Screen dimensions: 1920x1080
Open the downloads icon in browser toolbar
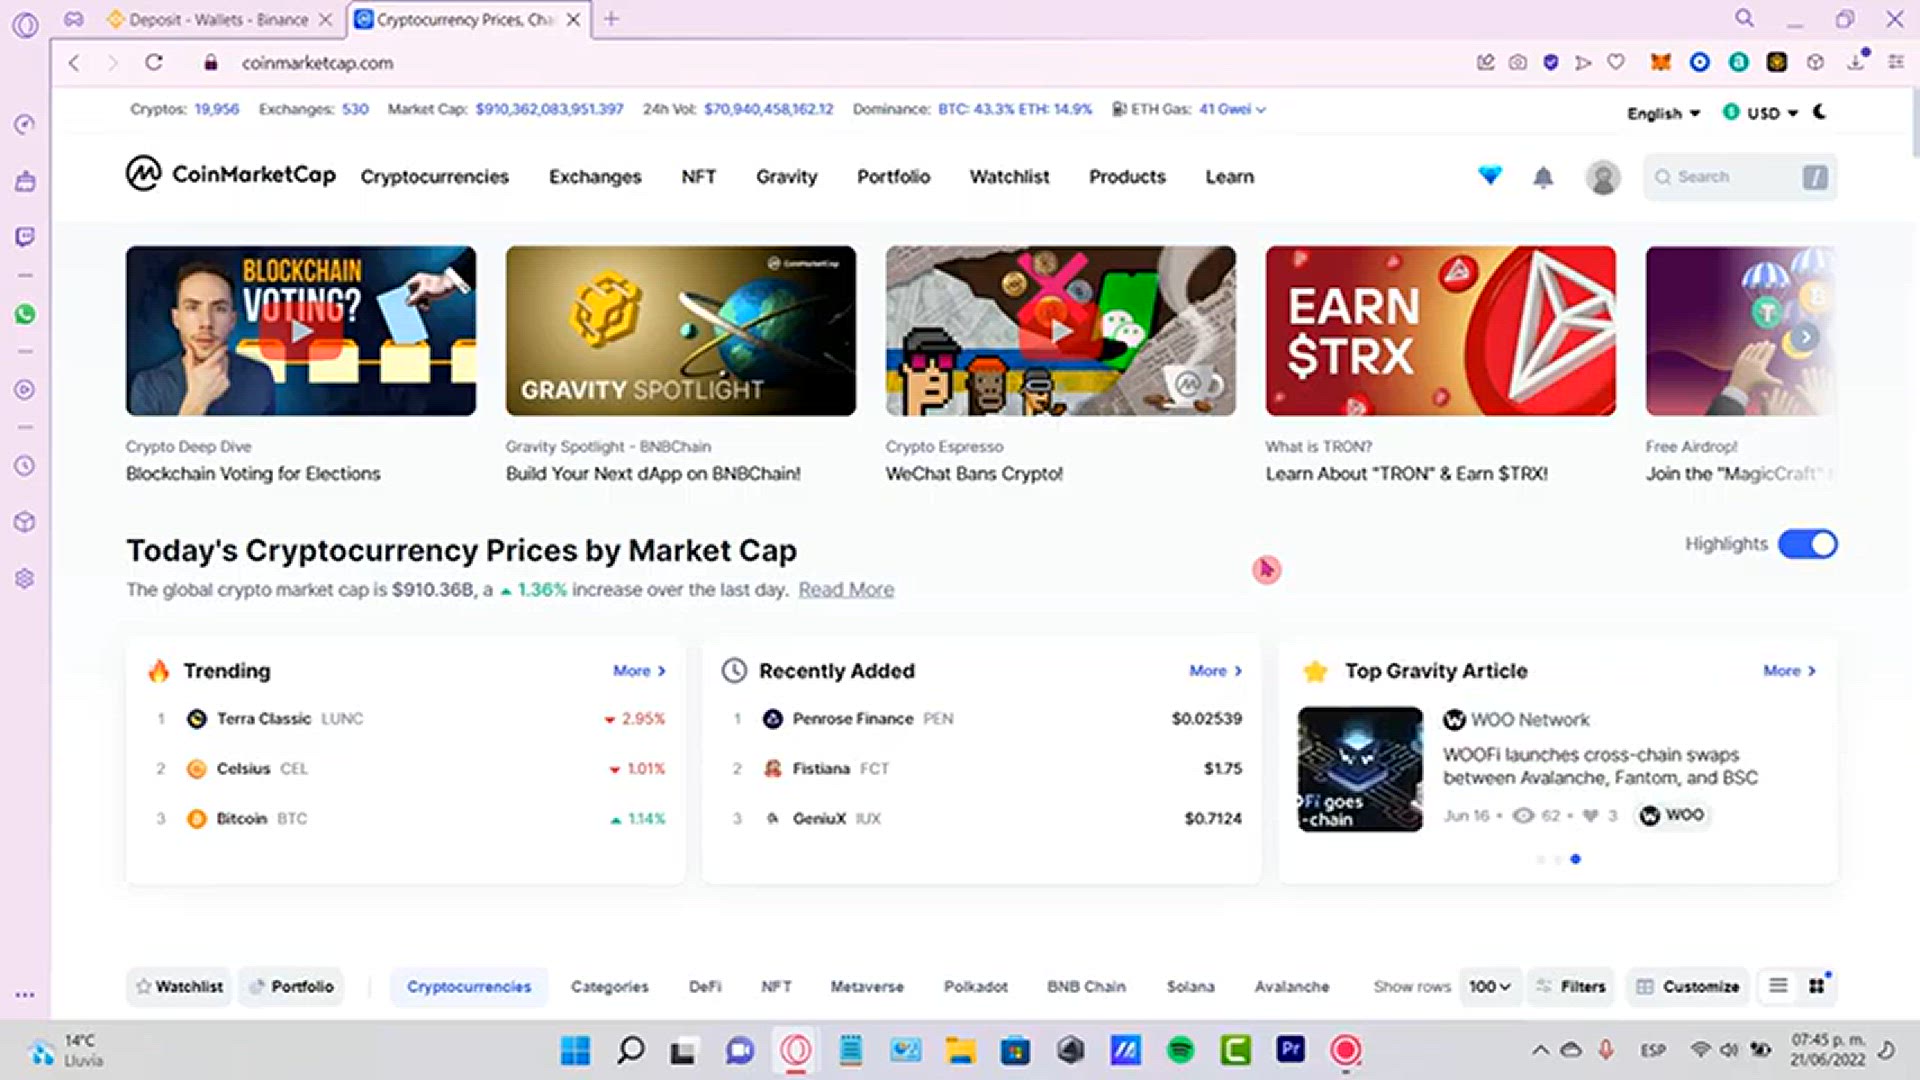1856,62
